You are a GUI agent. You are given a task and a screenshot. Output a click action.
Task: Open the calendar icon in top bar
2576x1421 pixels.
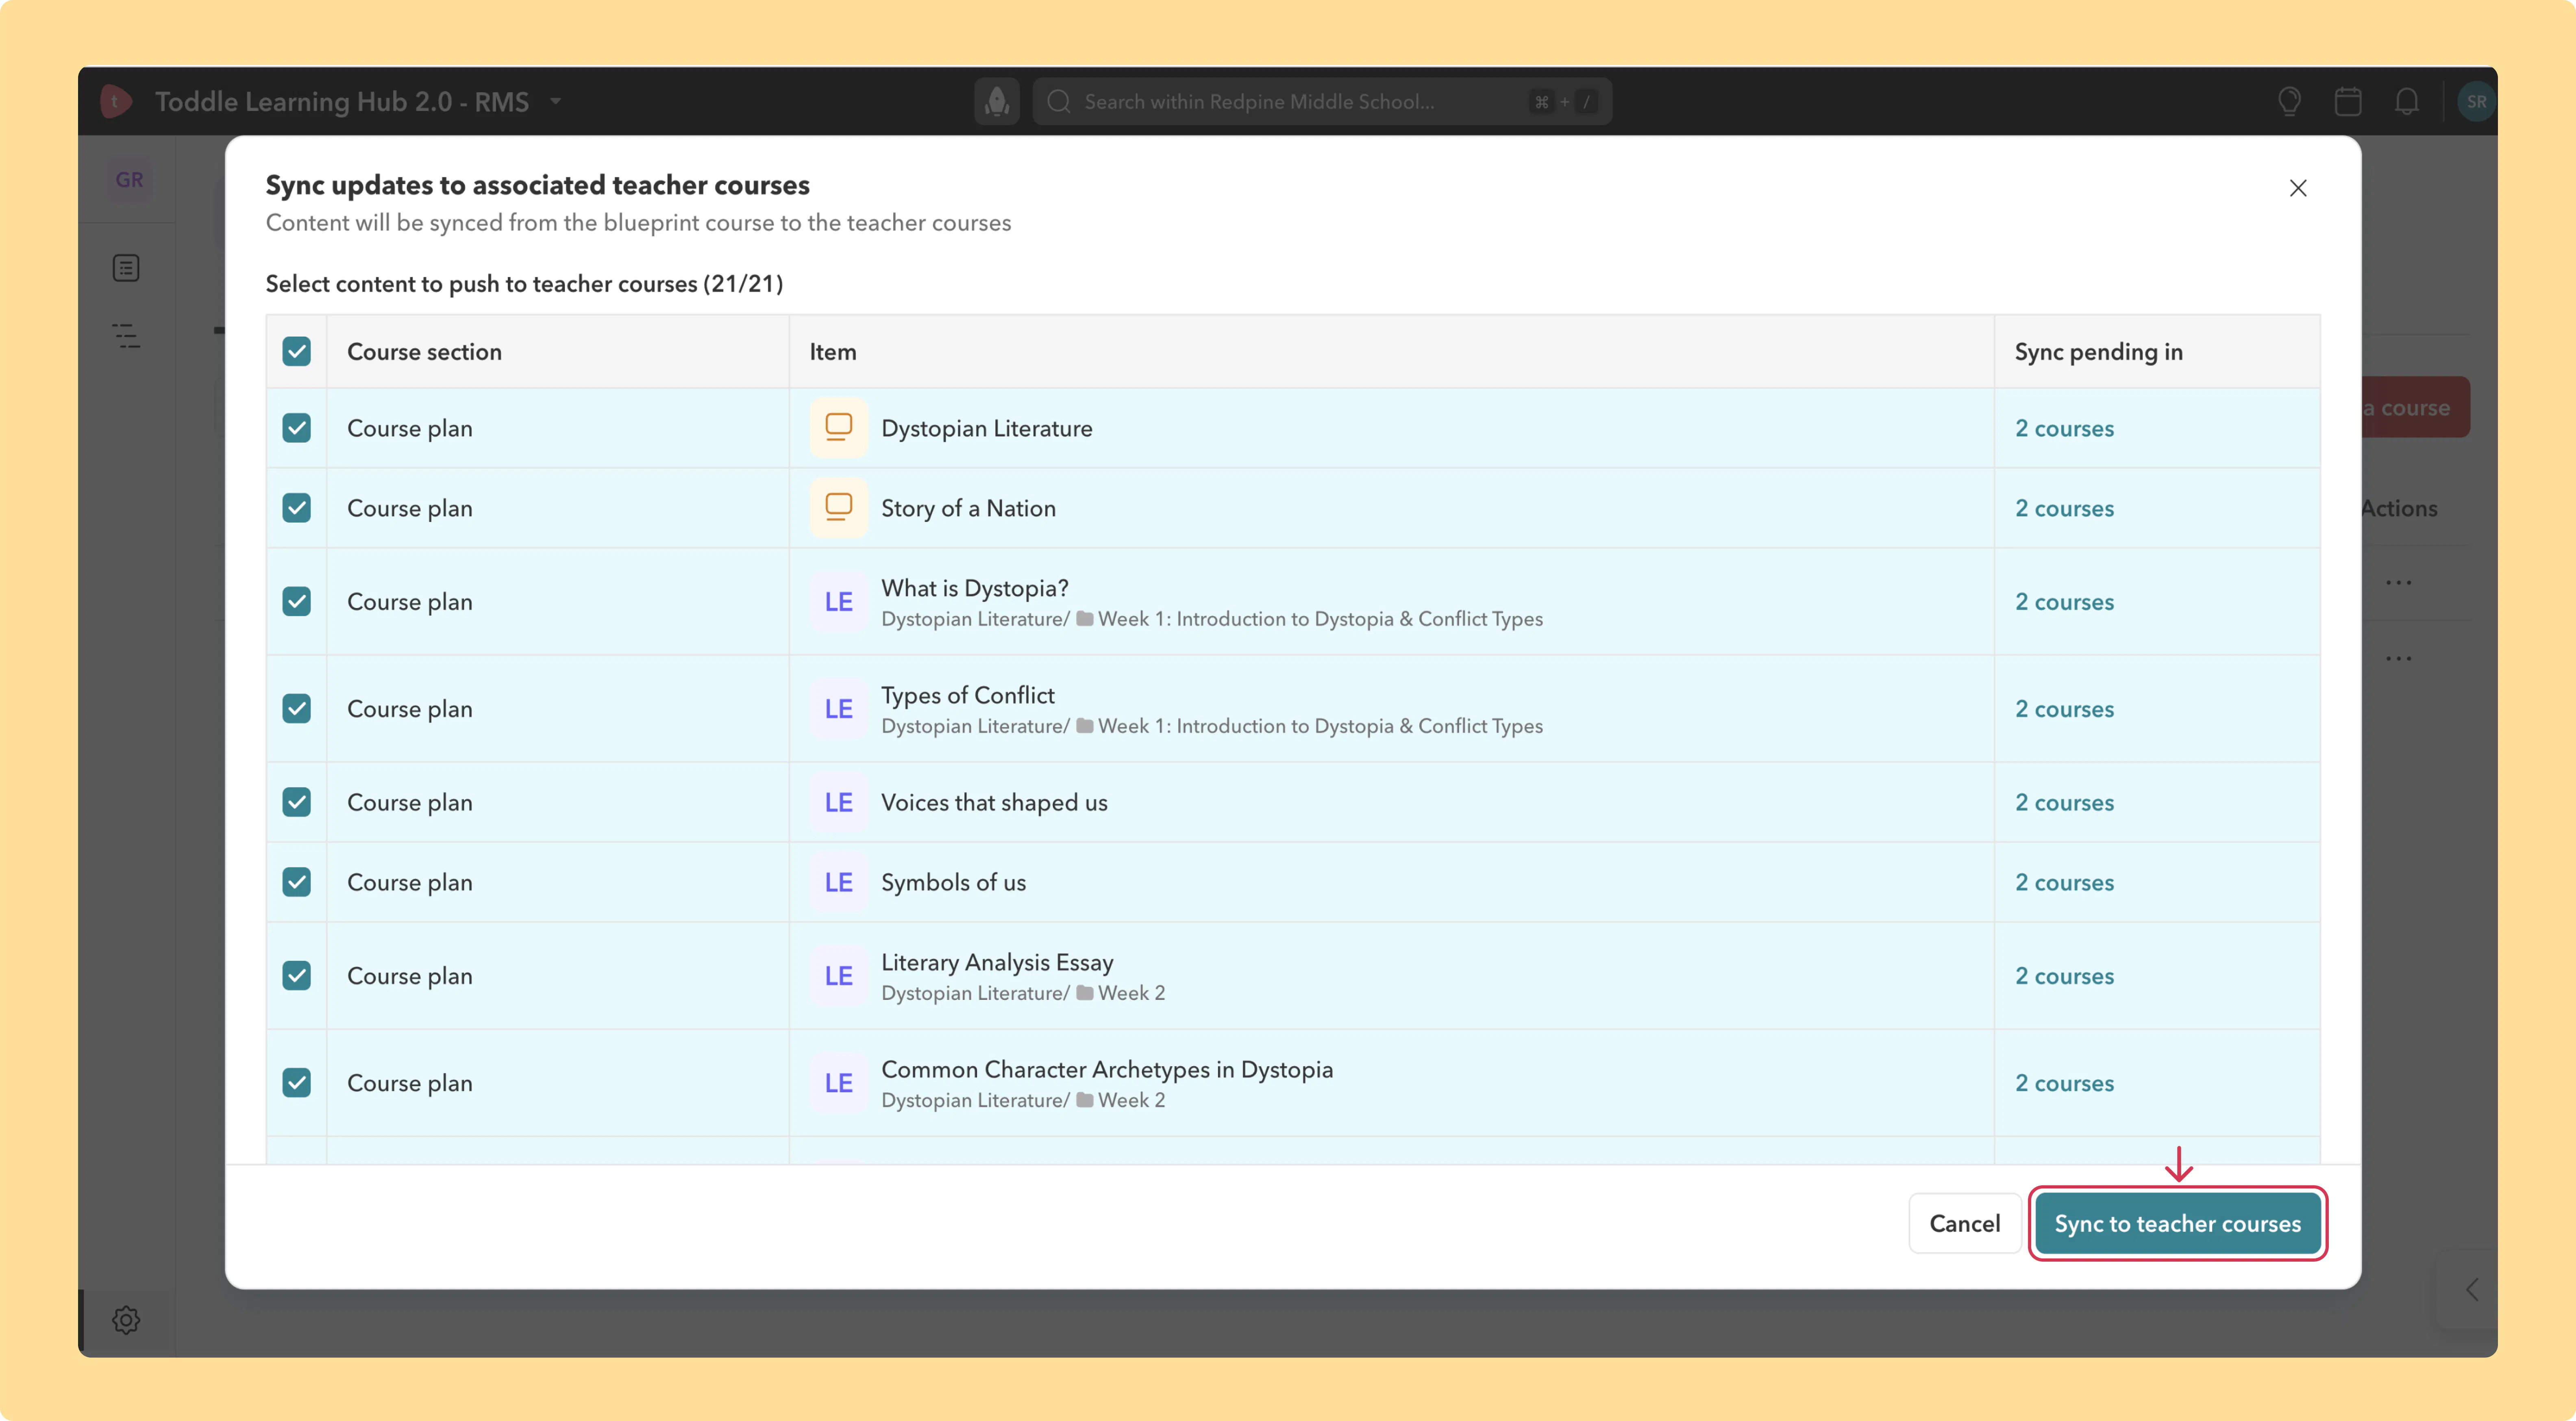pyautogui.click(x=2348, y=101)
